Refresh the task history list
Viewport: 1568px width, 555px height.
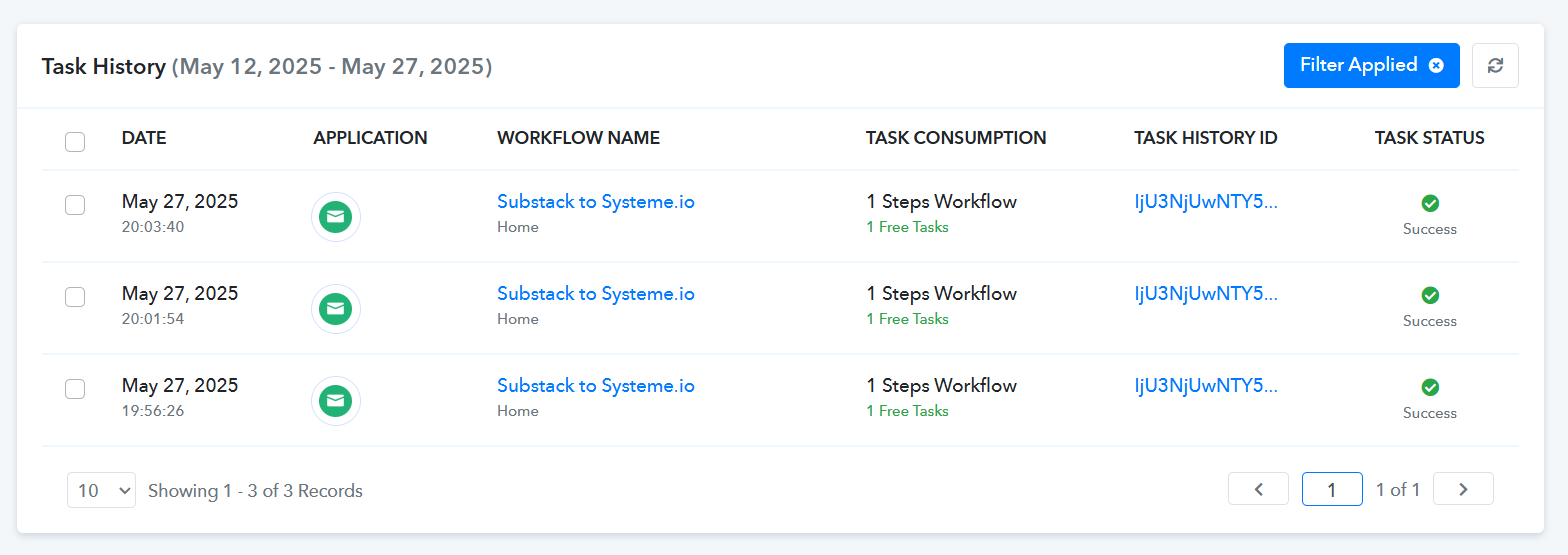click(x=1495, y=65)
